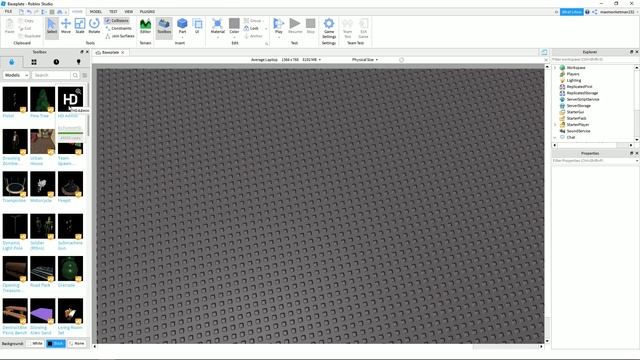Click the Anchor tool in Edit group

253,36
